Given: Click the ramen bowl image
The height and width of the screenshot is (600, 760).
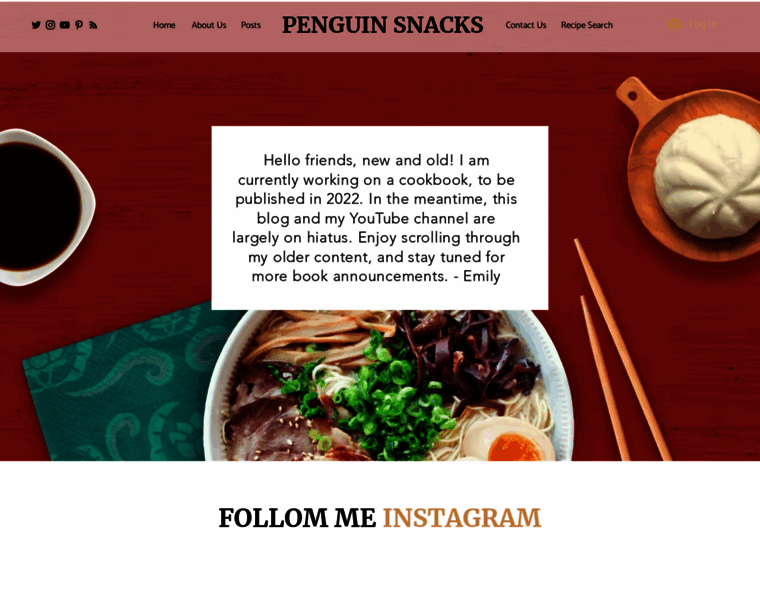Looking at the screenshot, I should point(388,385).
